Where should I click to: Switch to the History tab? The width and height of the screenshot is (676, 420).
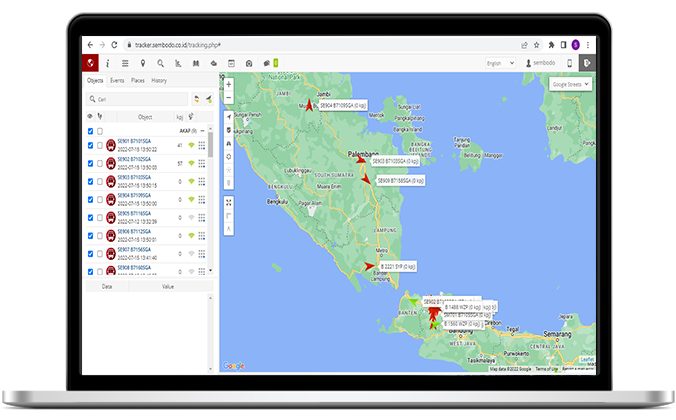point(159,80)
